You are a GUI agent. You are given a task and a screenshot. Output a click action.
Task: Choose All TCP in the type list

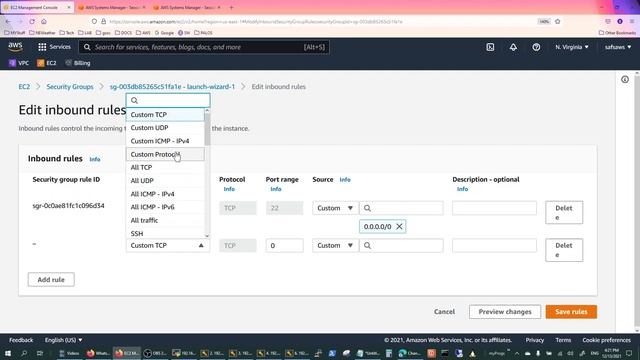pyautogui.click(x=165, y=167)
